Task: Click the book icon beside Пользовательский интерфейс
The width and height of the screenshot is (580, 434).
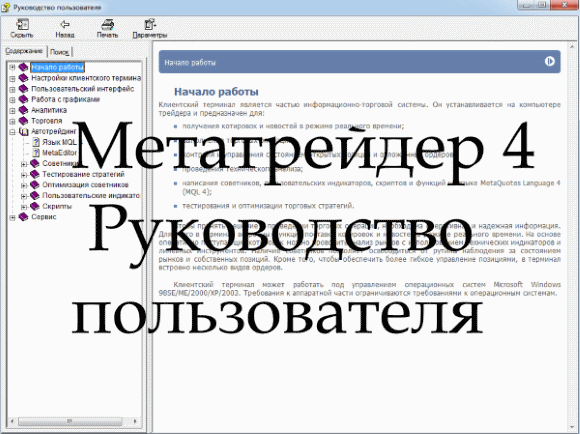Action: click(23, 89)
